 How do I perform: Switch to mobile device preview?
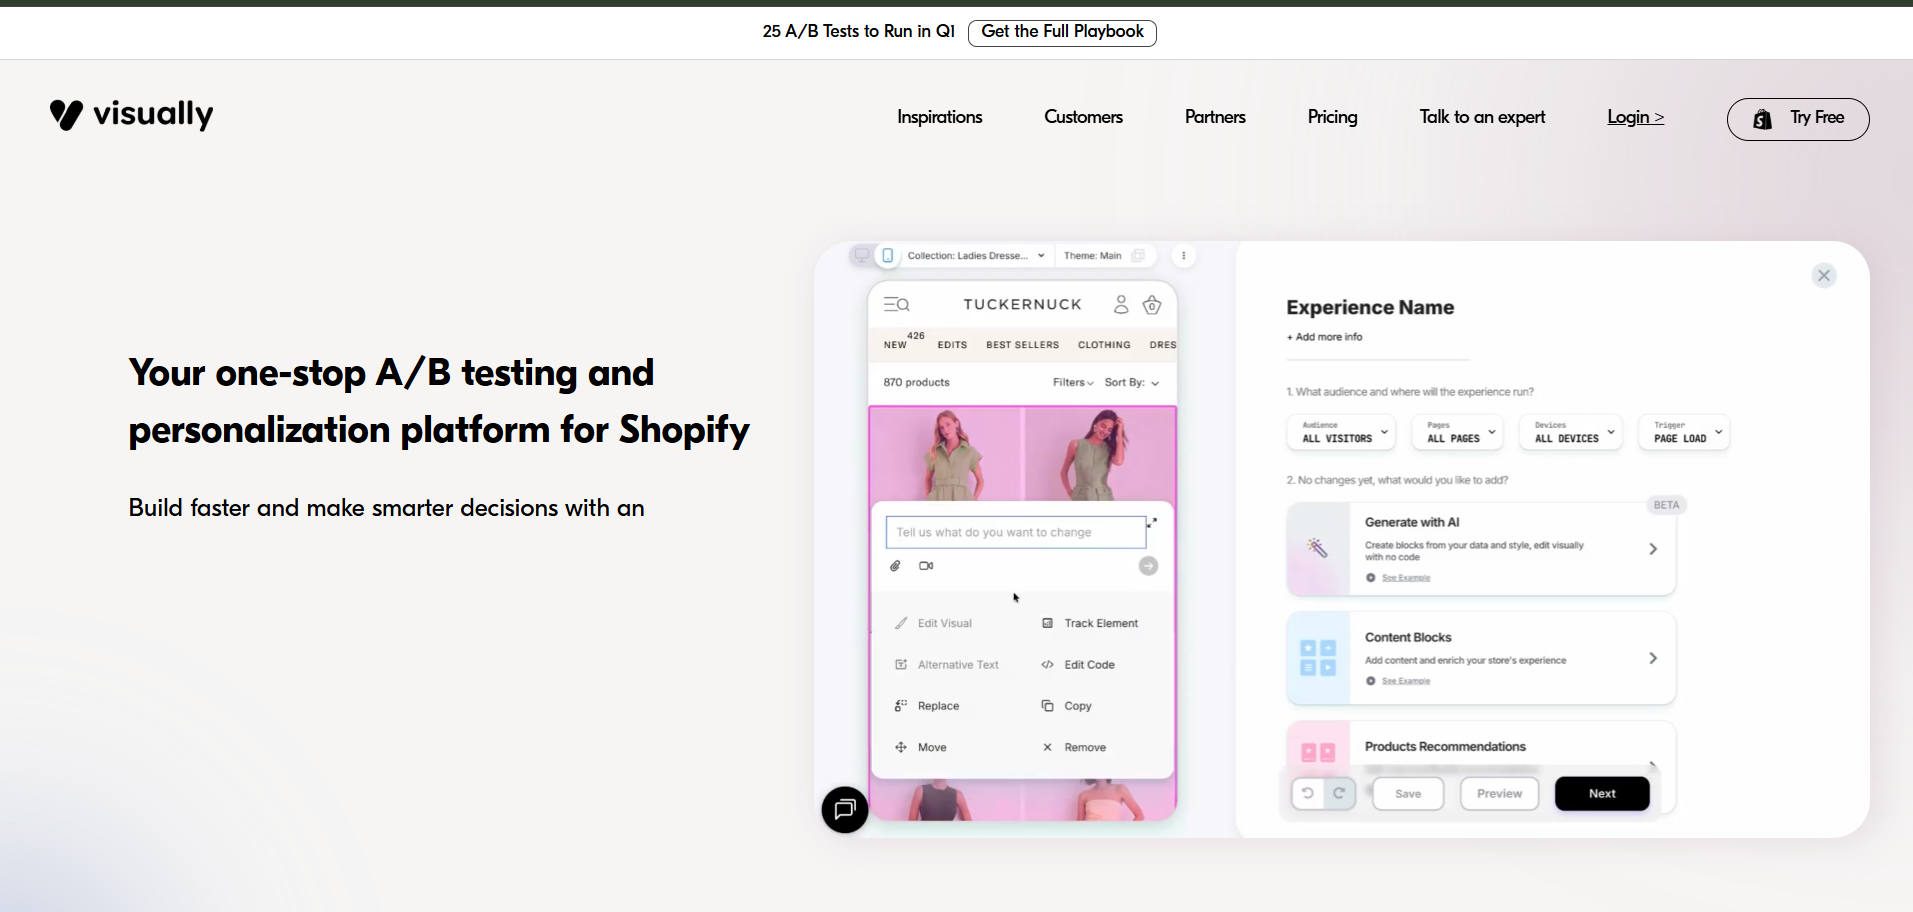887,256
